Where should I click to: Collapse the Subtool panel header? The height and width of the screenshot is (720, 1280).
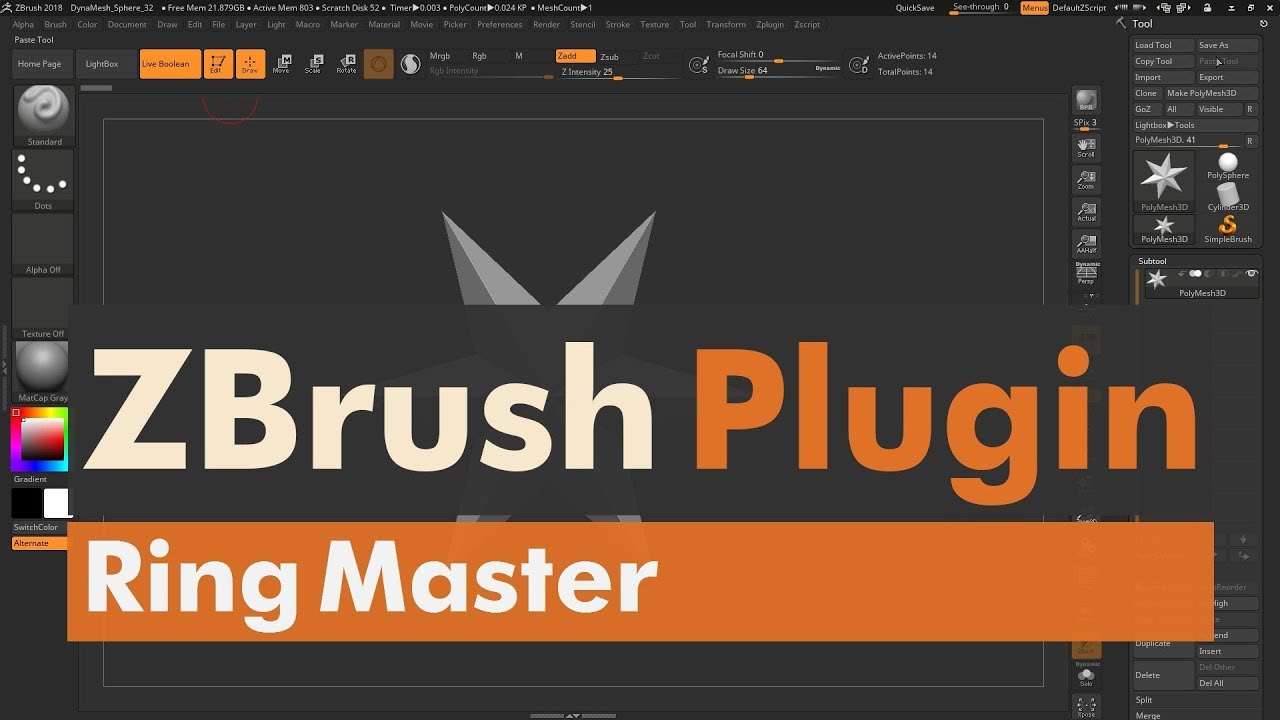point(1152,261)
